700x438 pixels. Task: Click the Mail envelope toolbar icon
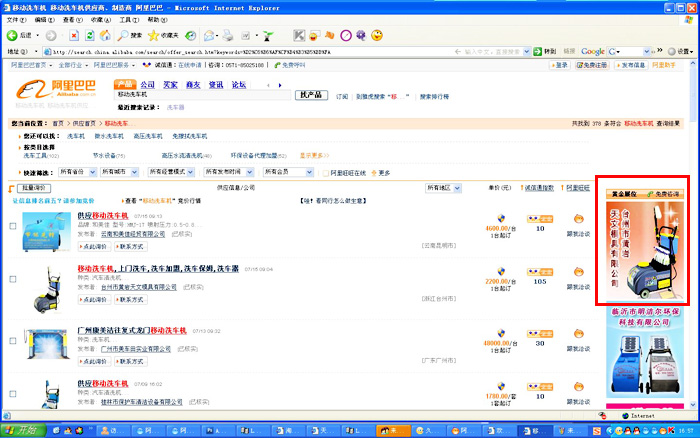[x=209, y=35]
